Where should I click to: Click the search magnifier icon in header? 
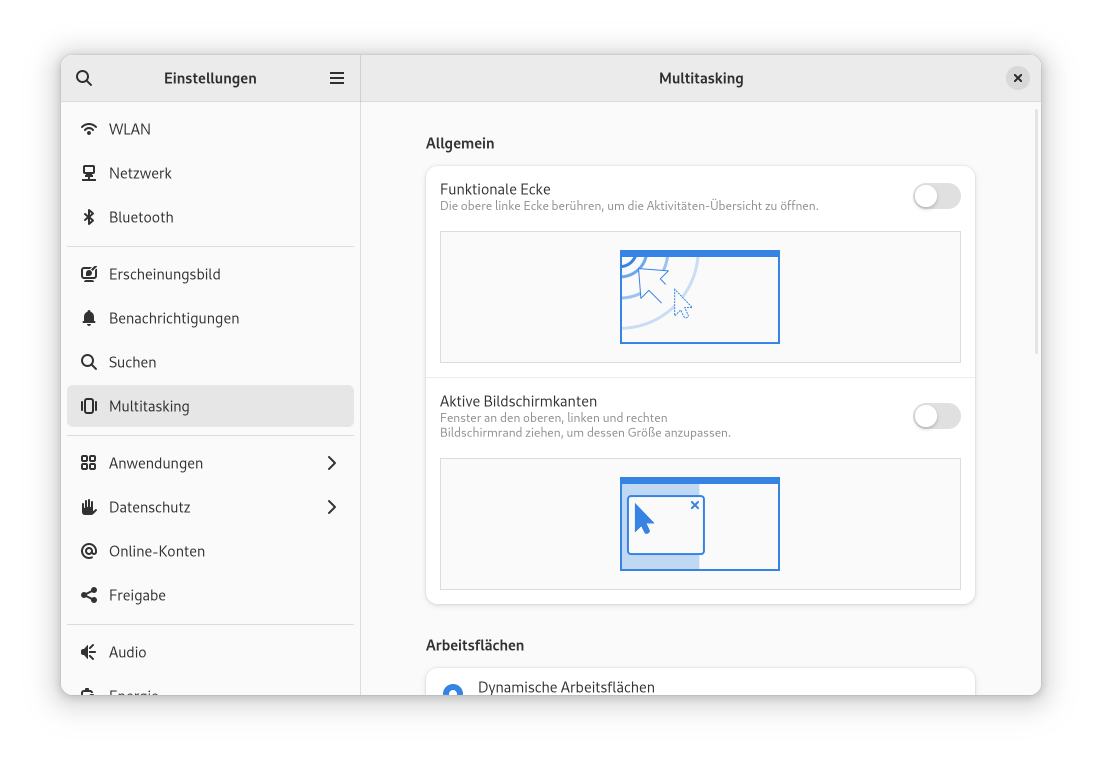84,78
